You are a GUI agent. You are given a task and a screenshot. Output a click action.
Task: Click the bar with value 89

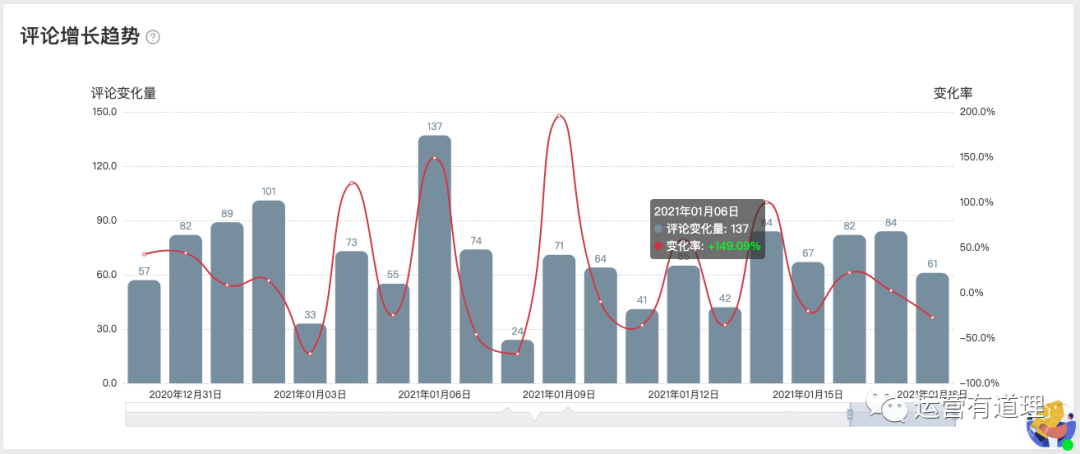[227, 302]
